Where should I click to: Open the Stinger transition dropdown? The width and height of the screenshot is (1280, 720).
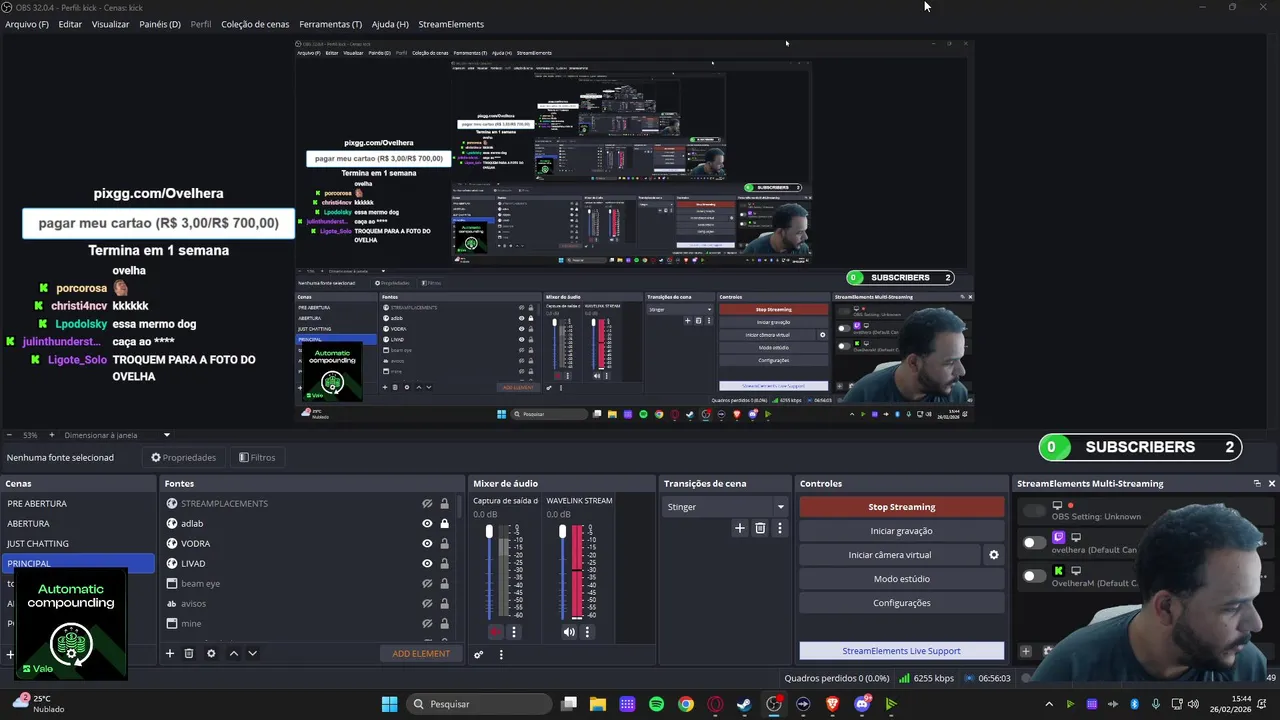pos(726,507)
